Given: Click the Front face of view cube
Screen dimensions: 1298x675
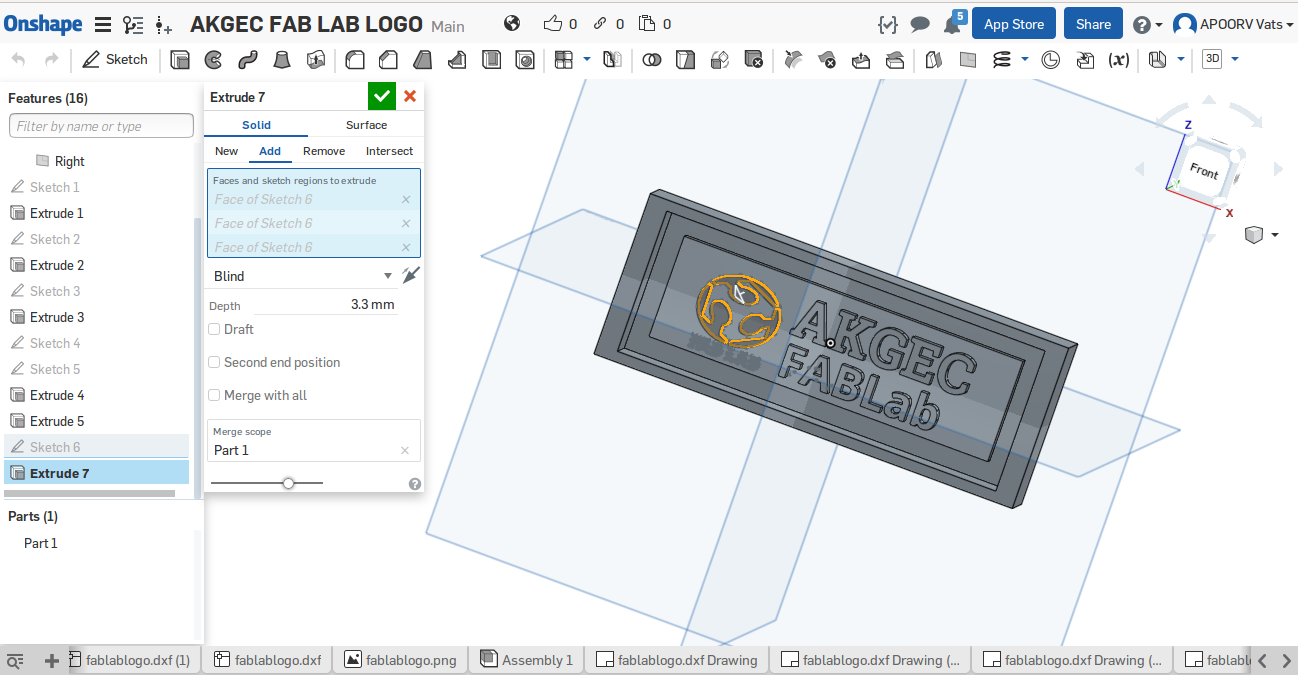Looking at the screenshot, I should pyautogui.click(x=1204, y=171).
